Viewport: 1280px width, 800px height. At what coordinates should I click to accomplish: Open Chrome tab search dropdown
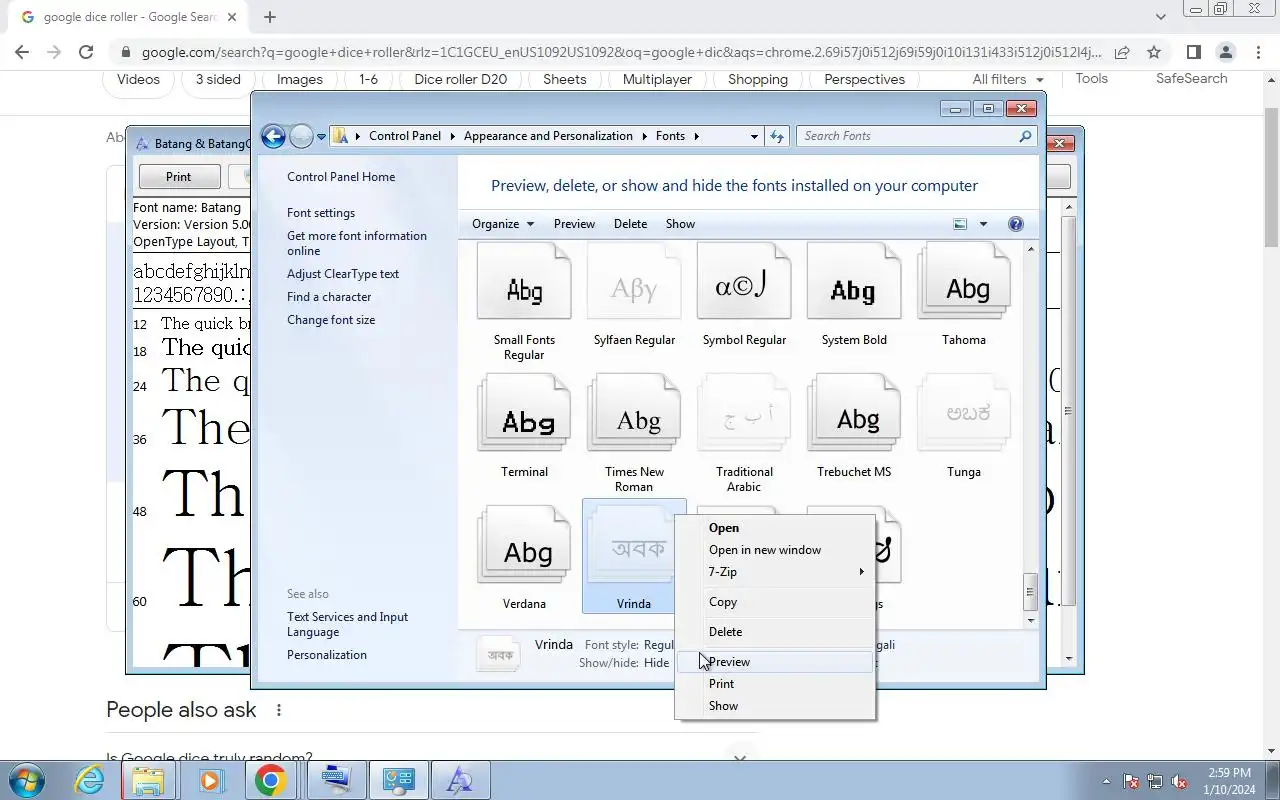(1160, 17)
